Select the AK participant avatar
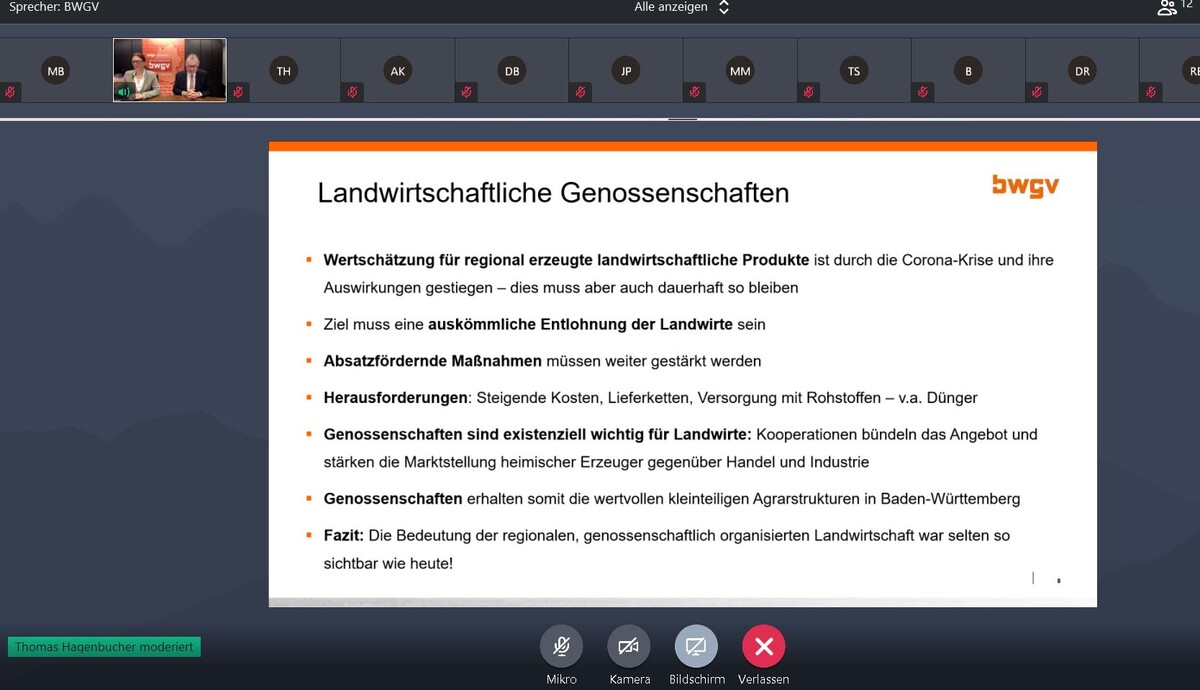Screen dimensions: 1200x690 398,71
